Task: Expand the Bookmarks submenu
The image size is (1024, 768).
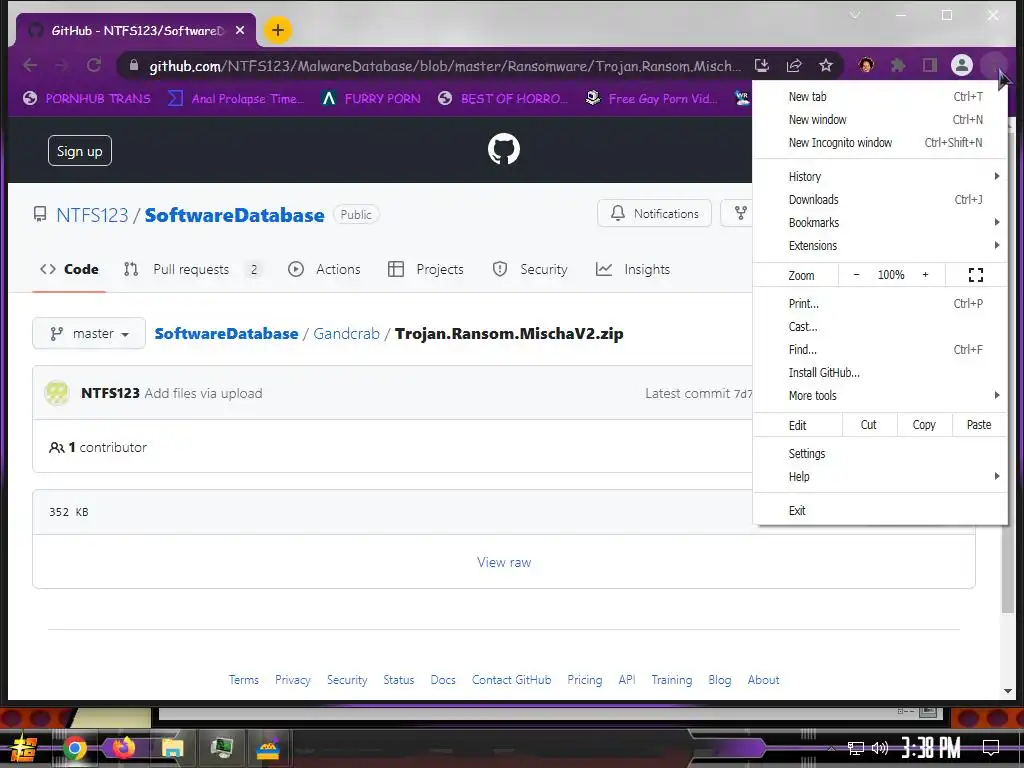Action: [x=880, y=223]
